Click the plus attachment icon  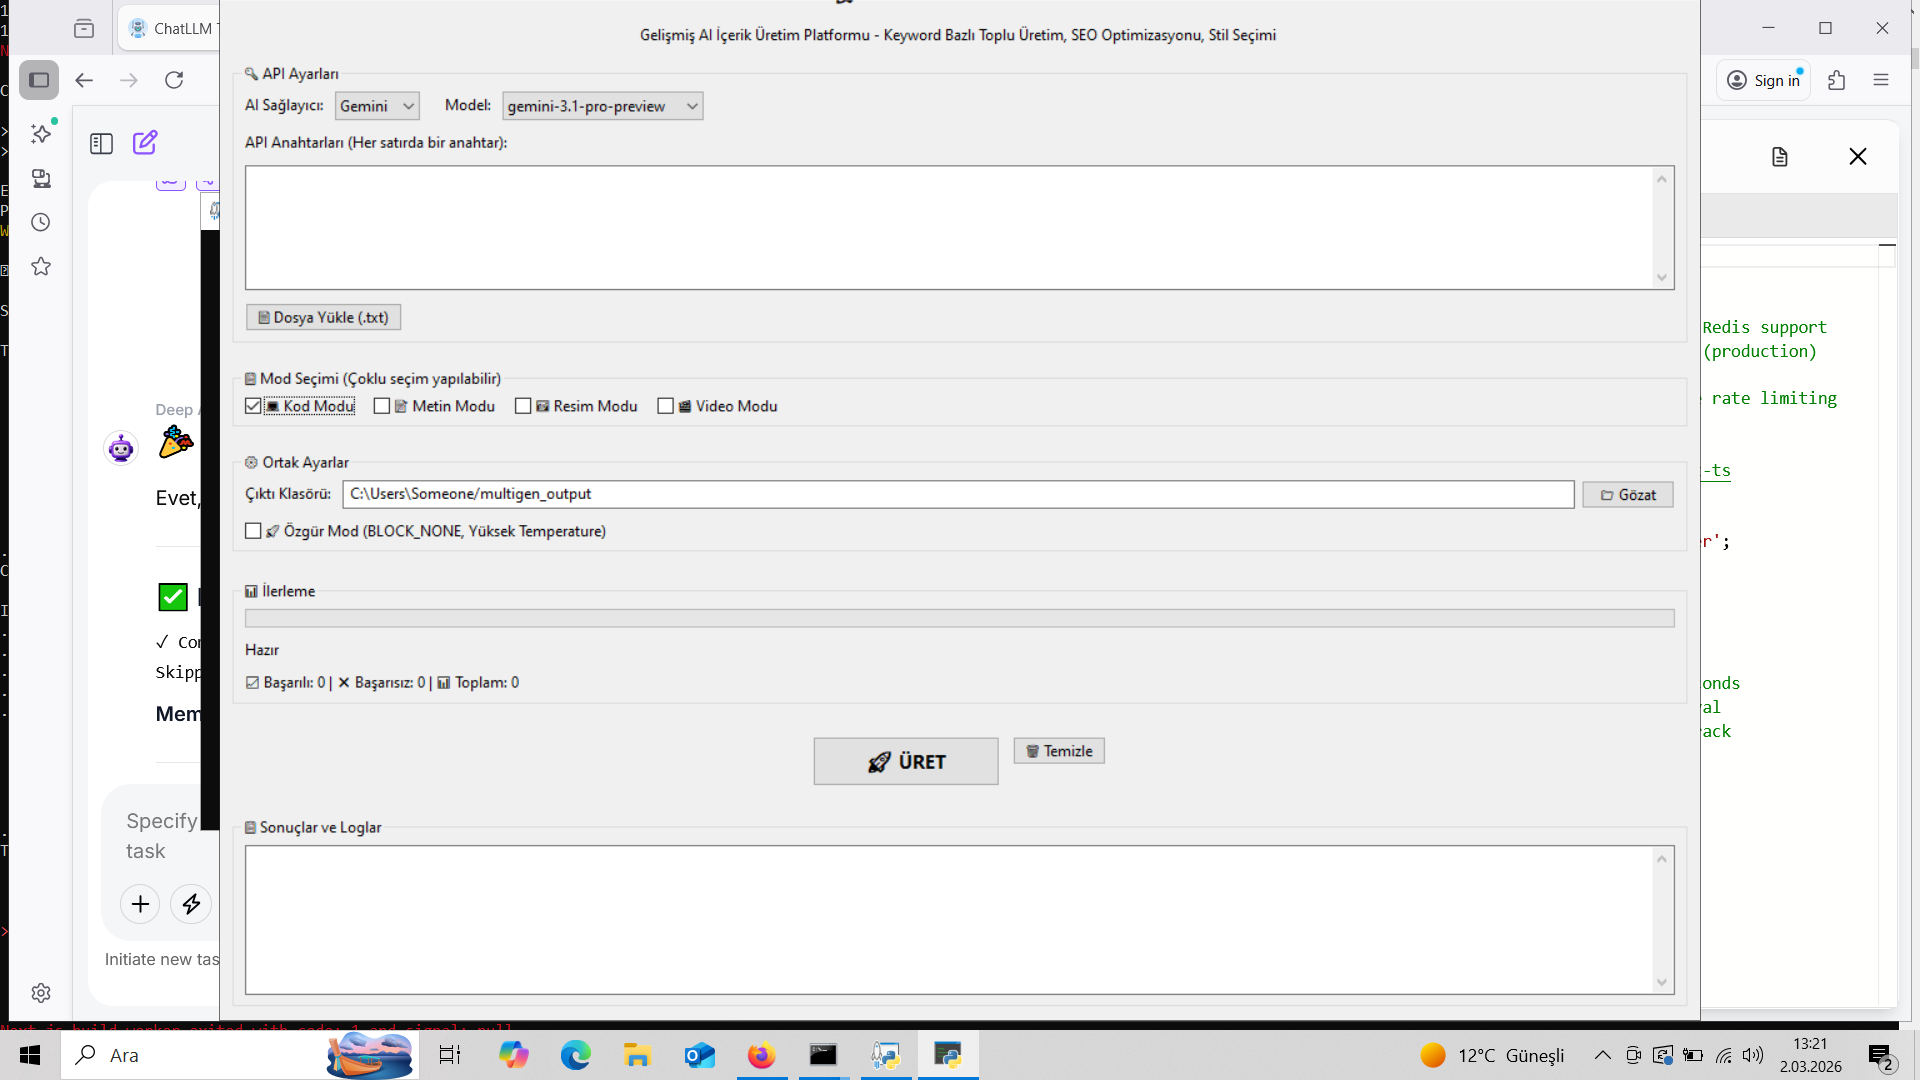140,904
